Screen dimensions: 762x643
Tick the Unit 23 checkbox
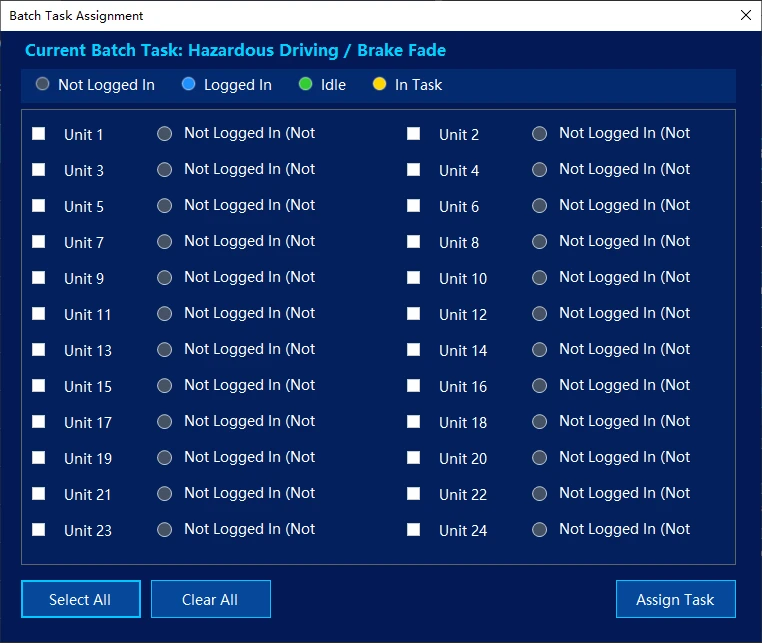(x=38, y=529)
